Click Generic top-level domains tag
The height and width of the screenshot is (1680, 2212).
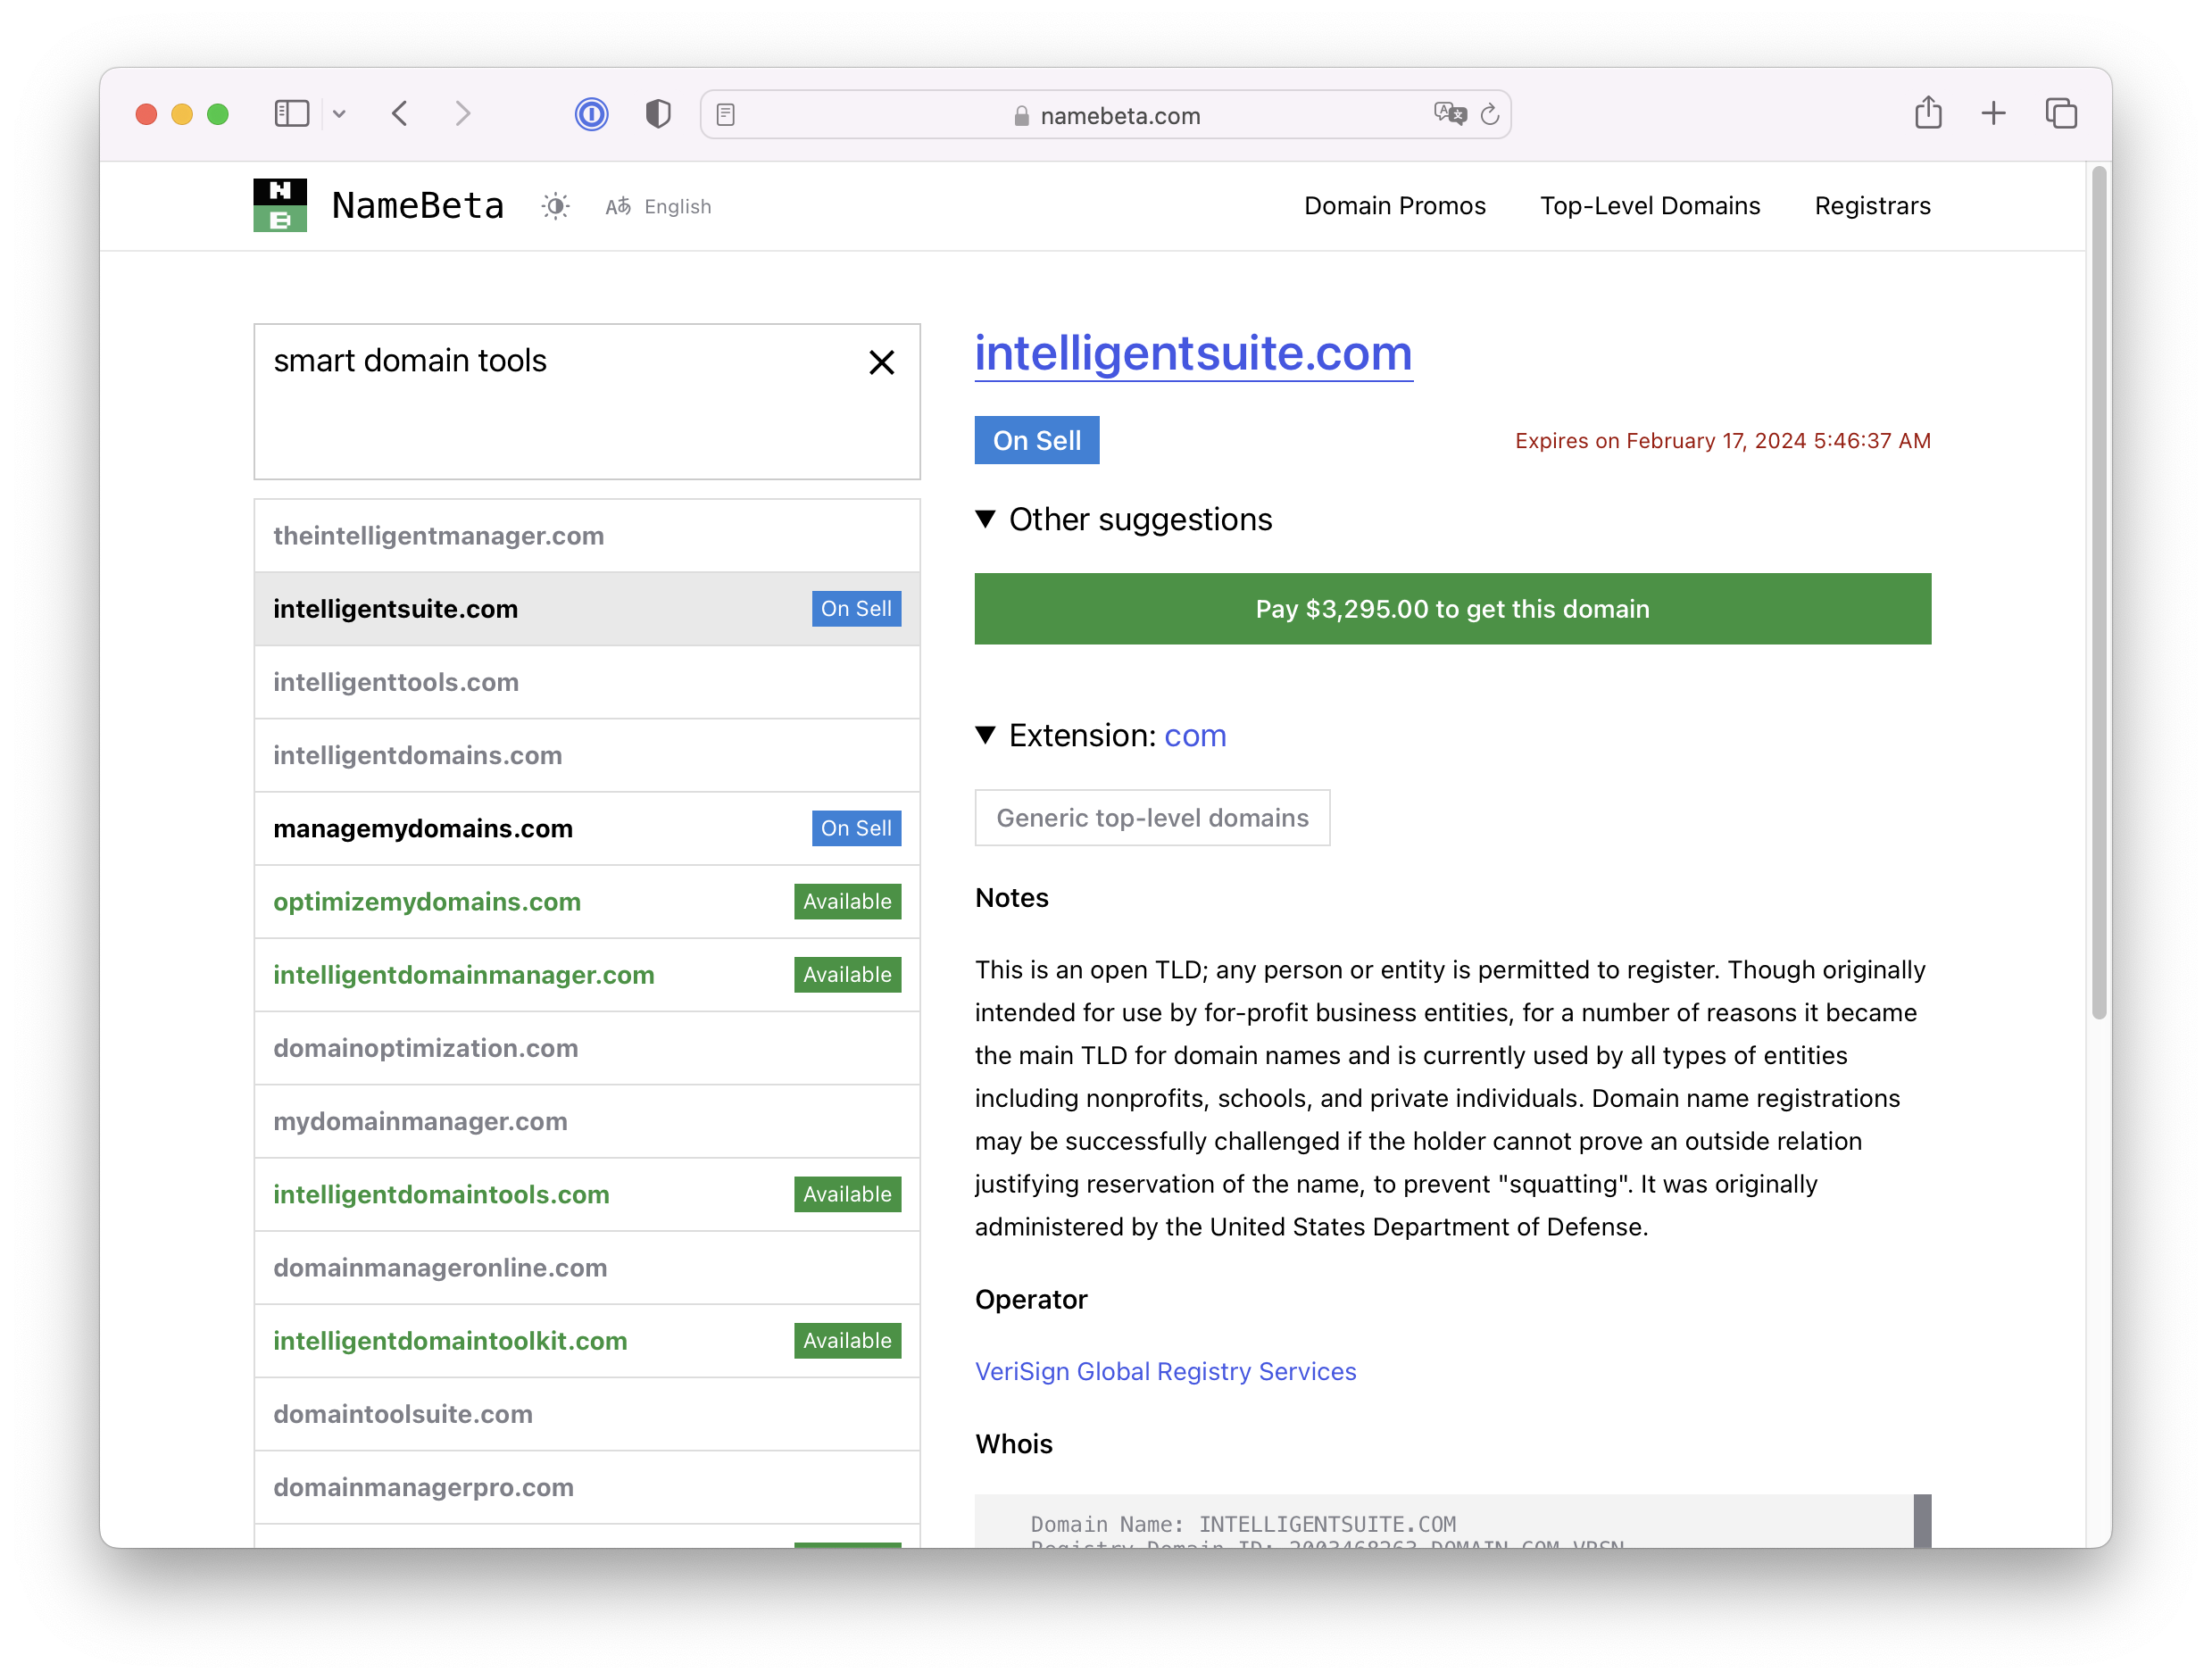click(x=1152, y=818)
